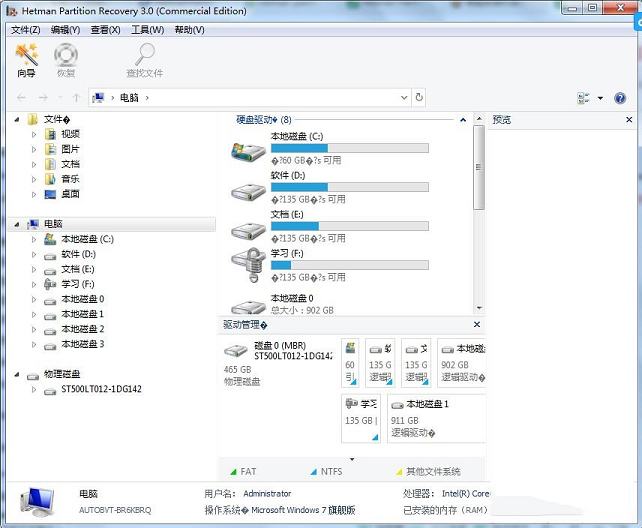Click the 磁盘 0 (MBR) physical disk icon
This screenshot has height=528, width=642.
click(x=235, y=351)
